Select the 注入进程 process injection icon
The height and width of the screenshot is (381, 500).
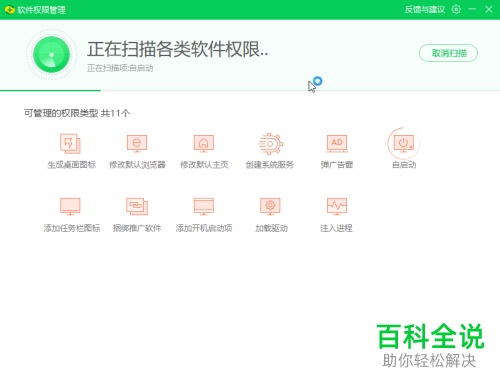click(x=337, y=206)
